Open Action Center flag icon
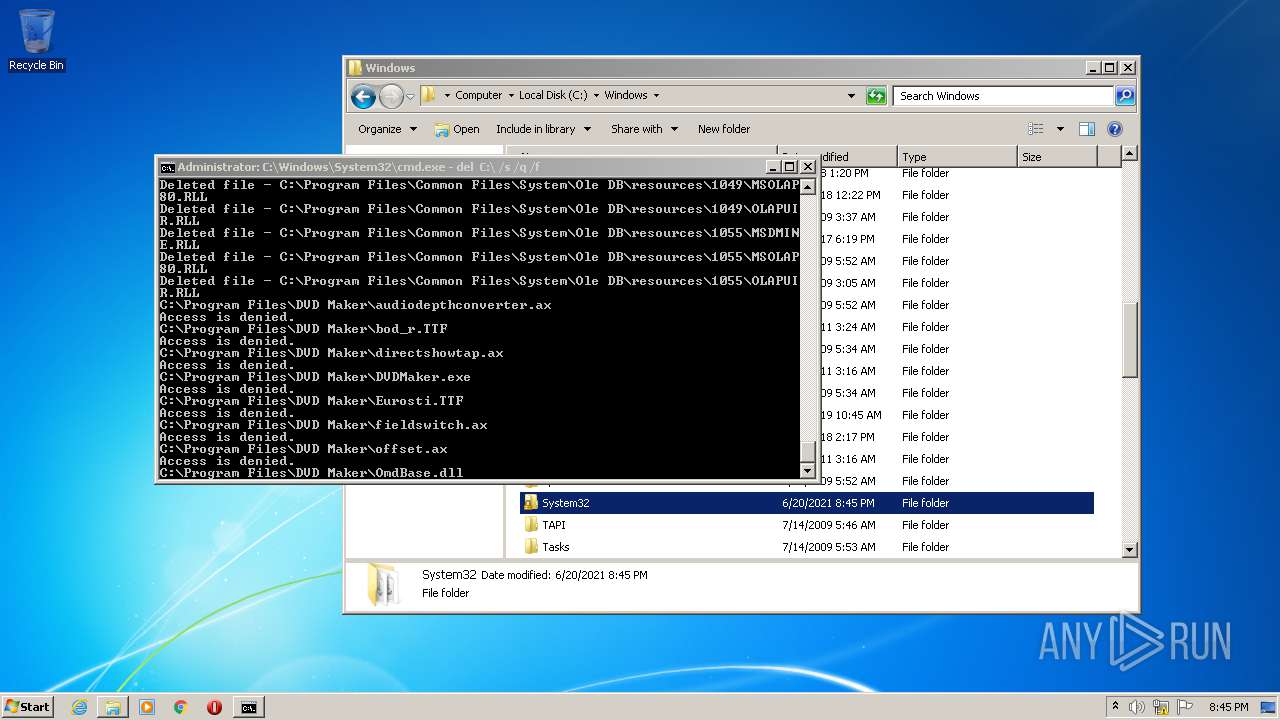1280x720 pixels. [x=1185, y=707]
